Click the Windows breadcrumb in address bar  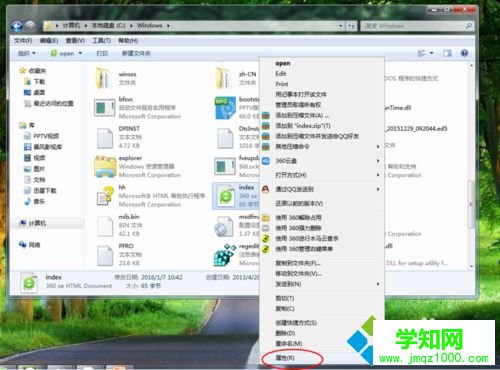coord(149,26)
